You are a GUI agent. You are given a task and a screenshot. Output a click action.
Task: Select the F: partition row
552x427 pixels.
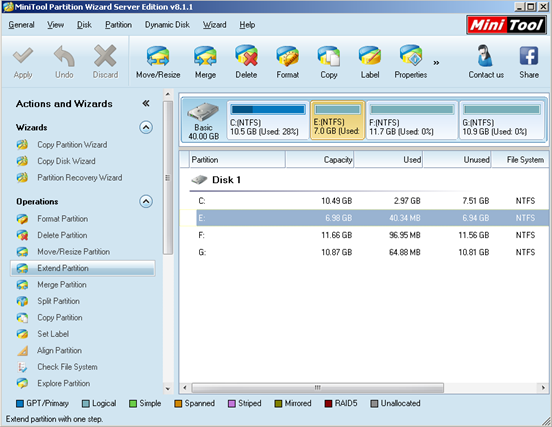click(x=364, y=235)
